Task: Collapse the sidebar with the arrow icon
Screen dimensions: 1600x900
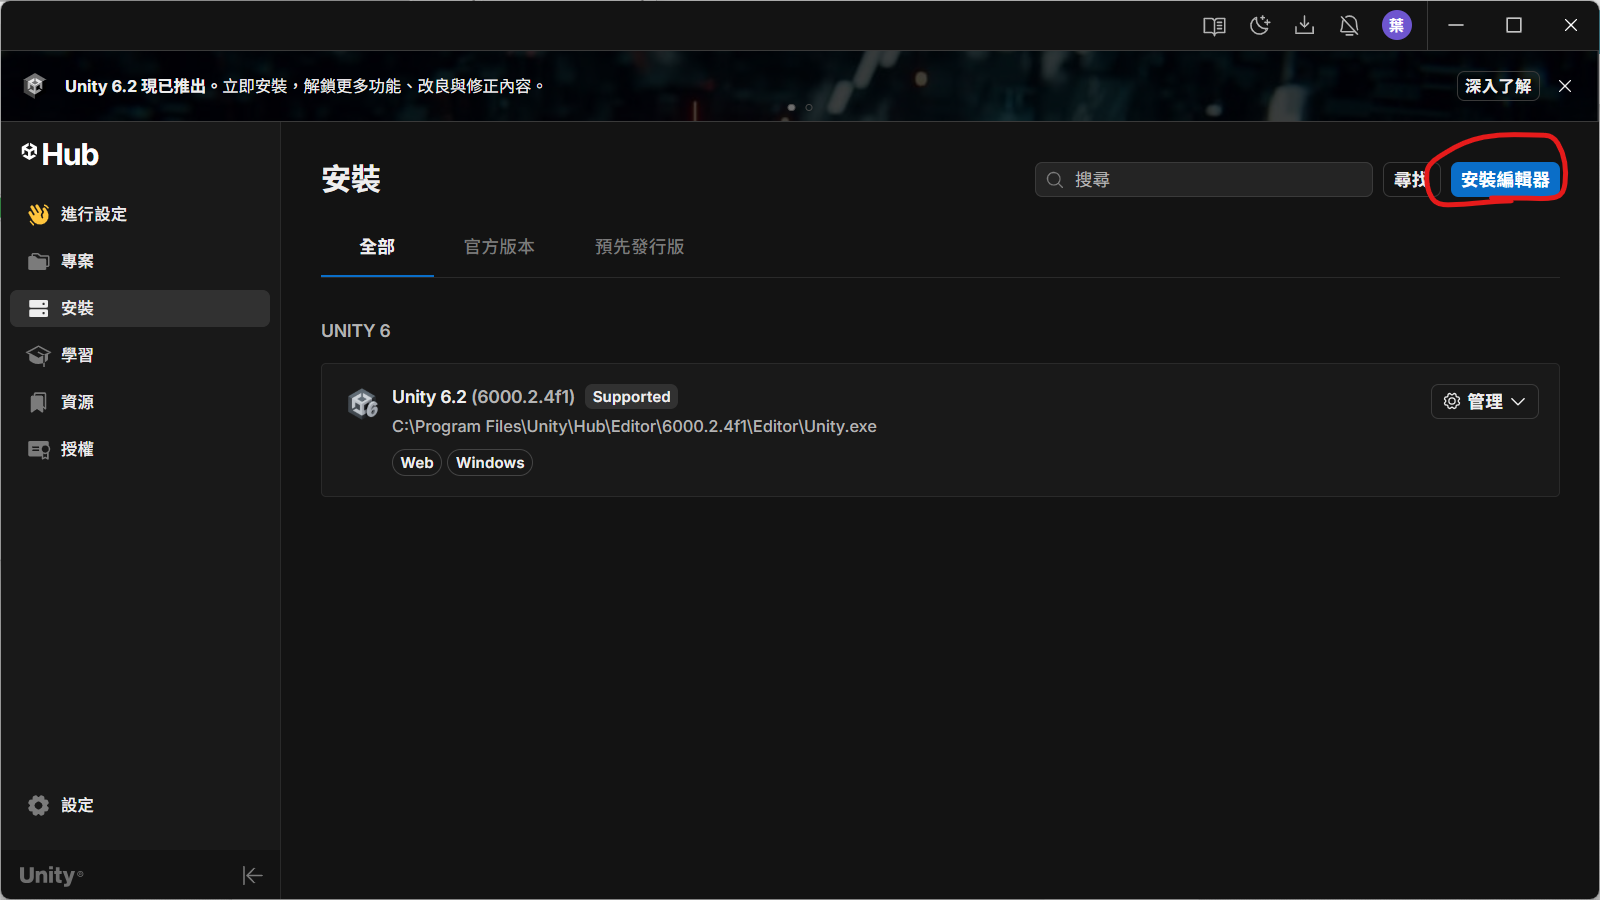Action: click(x=252, y=876)
